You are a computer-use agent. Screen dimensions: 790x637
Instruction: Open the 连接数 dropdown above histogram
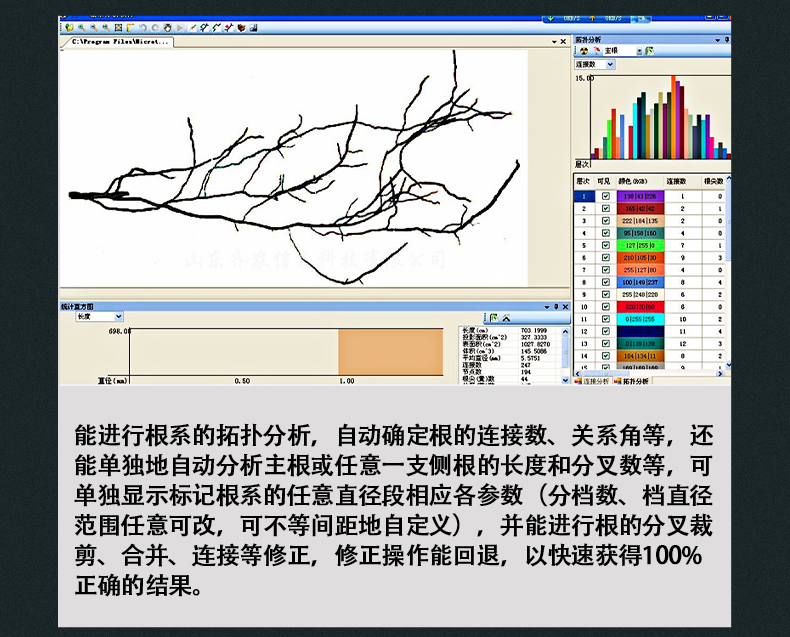point(610,64)
